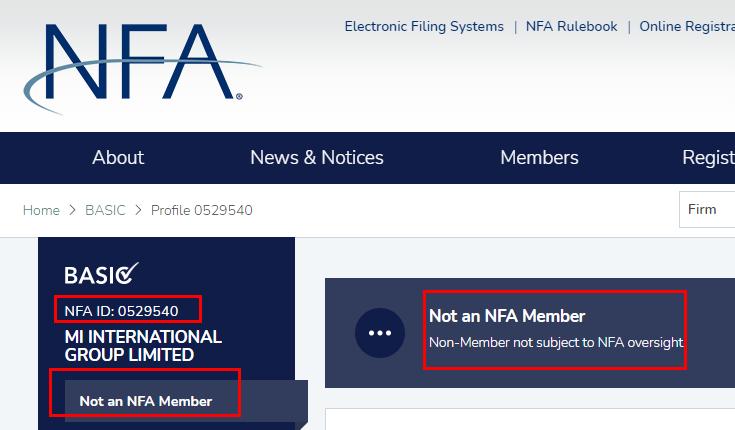Click the Non-Member not subject to oversight text
The width and height of the screenshot is (735, 430).
(x=556, y=342)
